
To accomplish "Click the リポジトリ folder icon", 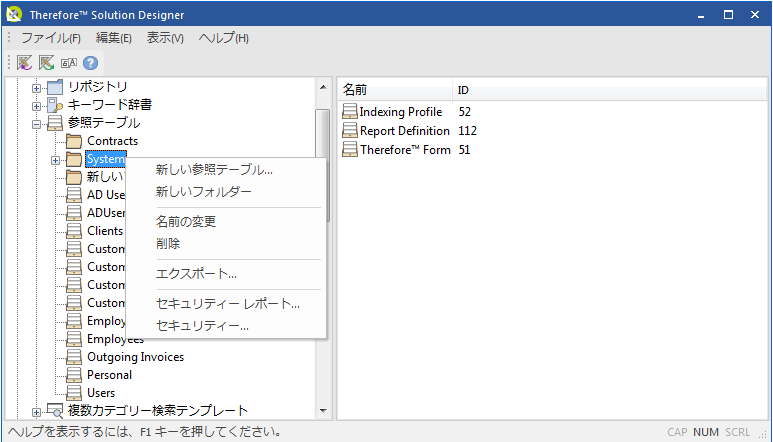I will 55,87.
